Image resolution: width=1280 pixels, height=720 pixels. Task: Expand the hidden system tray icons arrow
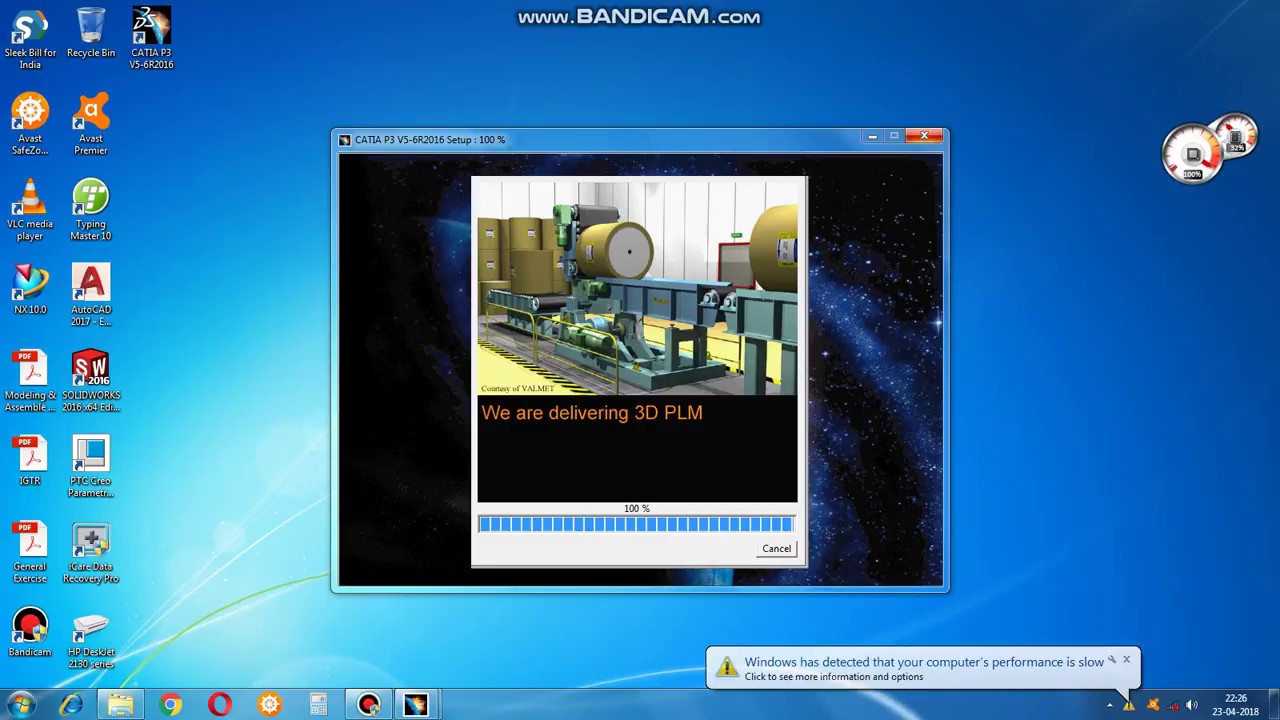click(1109, 705)
